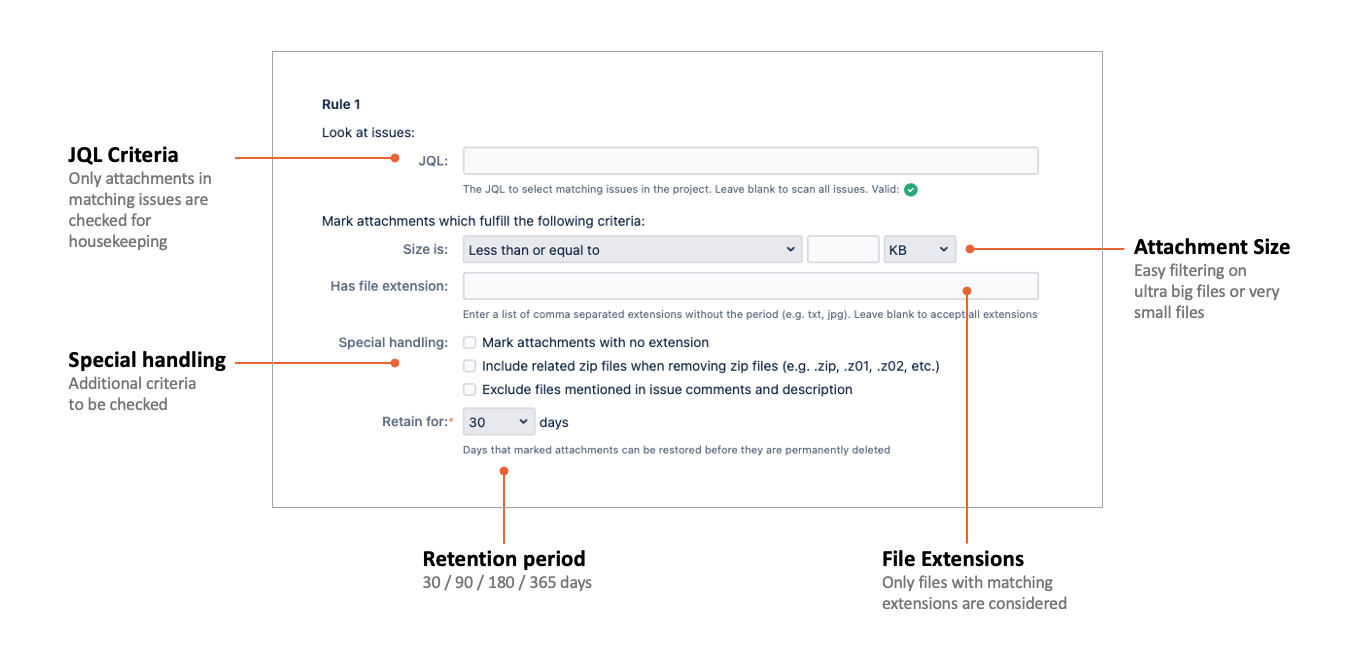Enable 'Mark attachments with no extension'

click(x=470, y=342)
